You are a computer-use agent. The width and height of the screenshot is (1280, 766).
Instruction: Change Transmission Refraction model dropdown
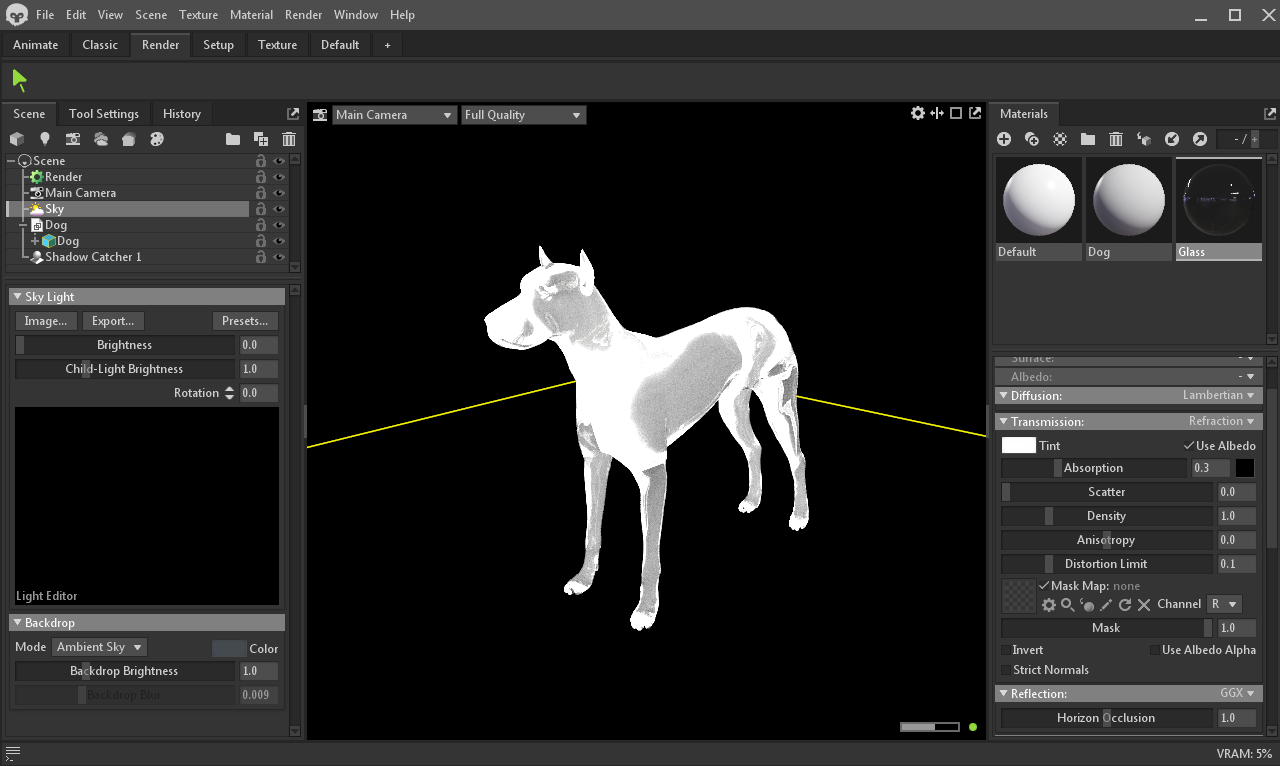pyautogui.click(x=1222, y=422)
